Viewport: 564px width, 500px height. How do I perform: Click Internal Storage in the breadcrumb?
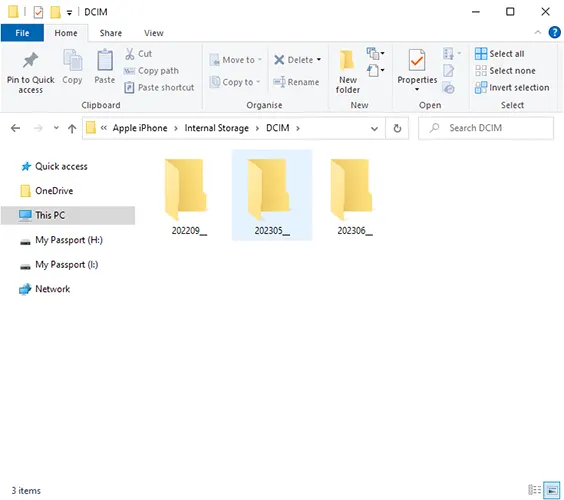pos(217,128)
